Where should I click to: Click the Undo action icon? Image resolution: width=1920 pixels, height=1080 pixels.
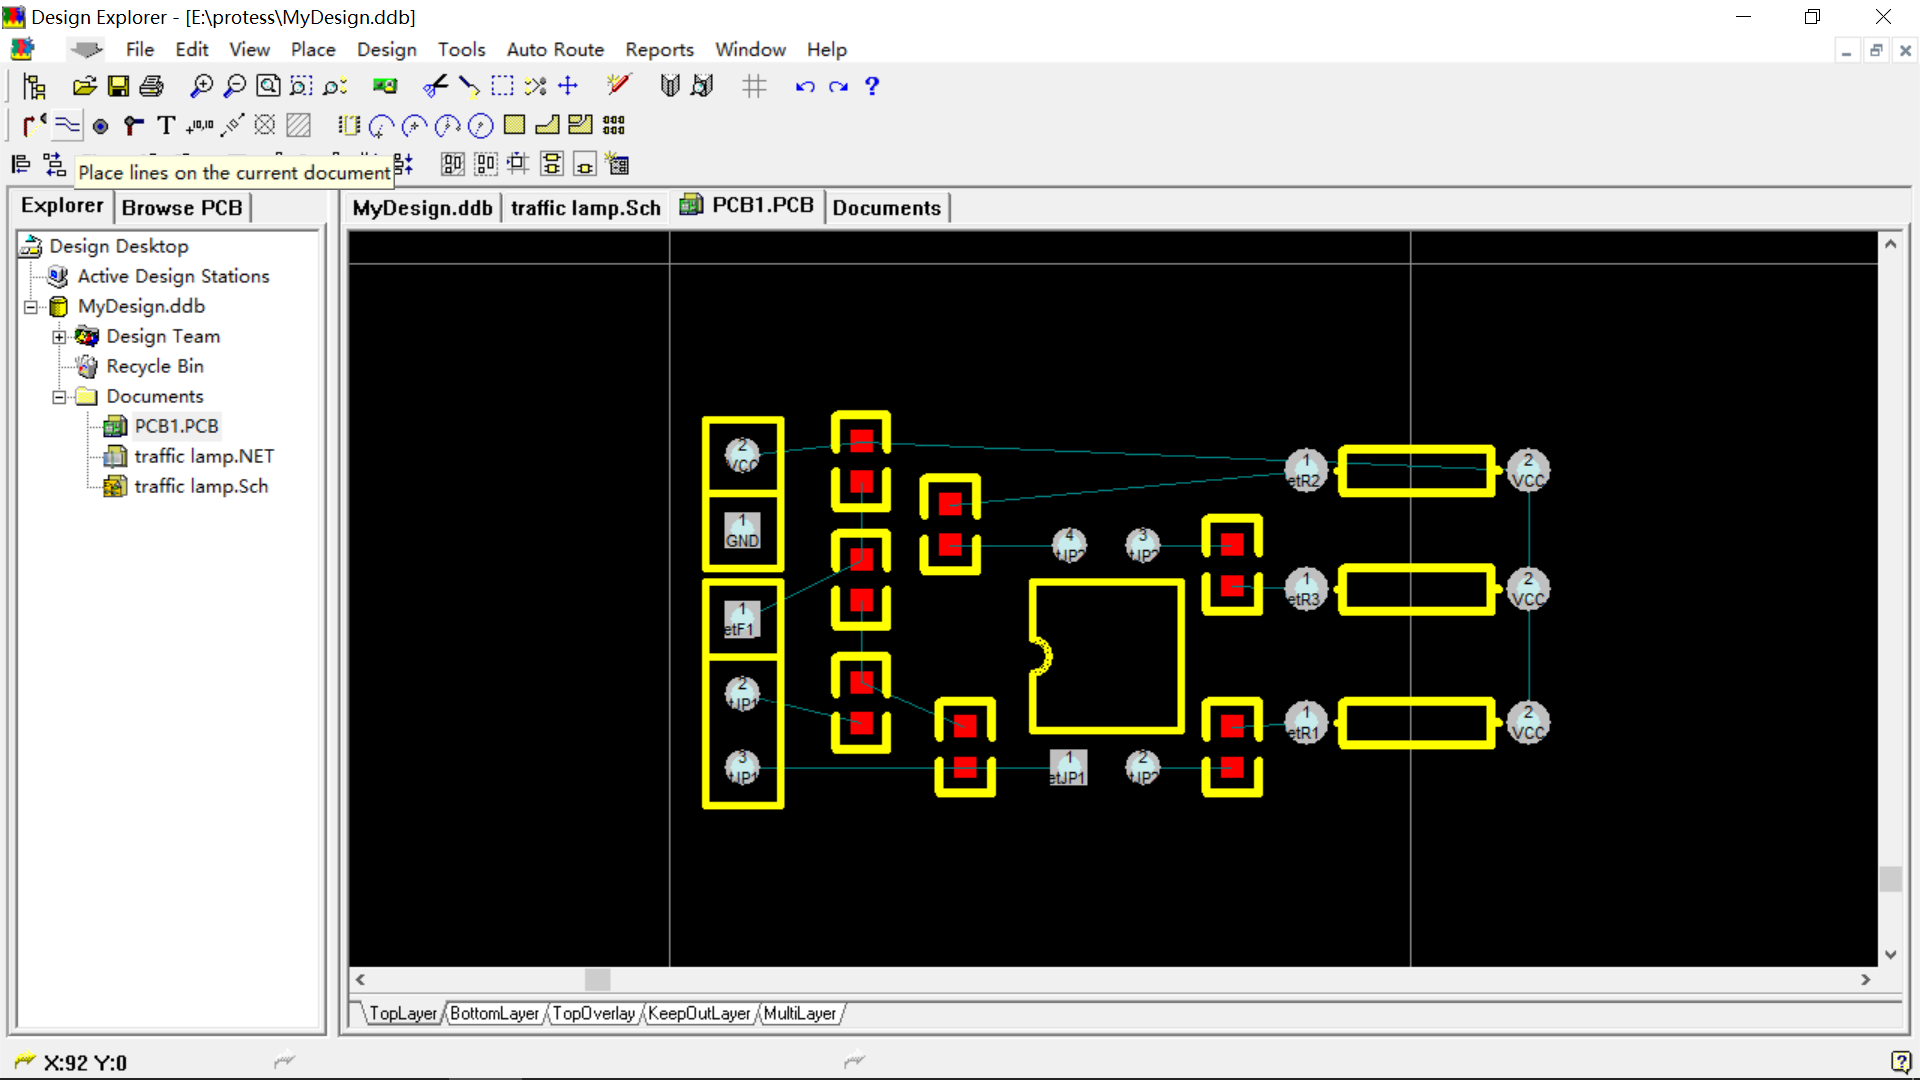click(804, 86)
